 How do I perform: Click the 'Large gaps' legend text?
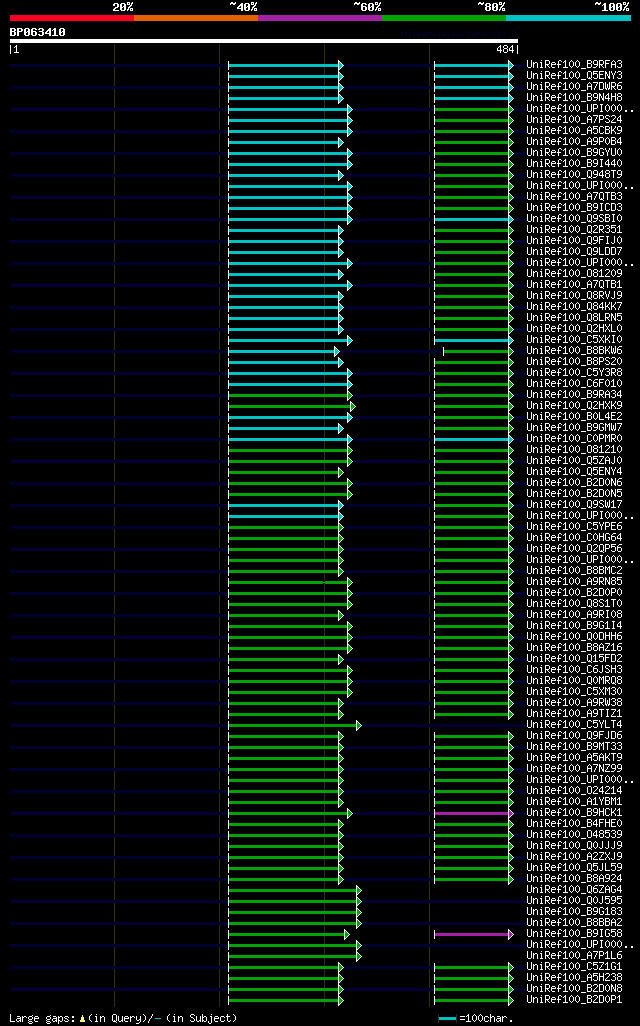123,1018
